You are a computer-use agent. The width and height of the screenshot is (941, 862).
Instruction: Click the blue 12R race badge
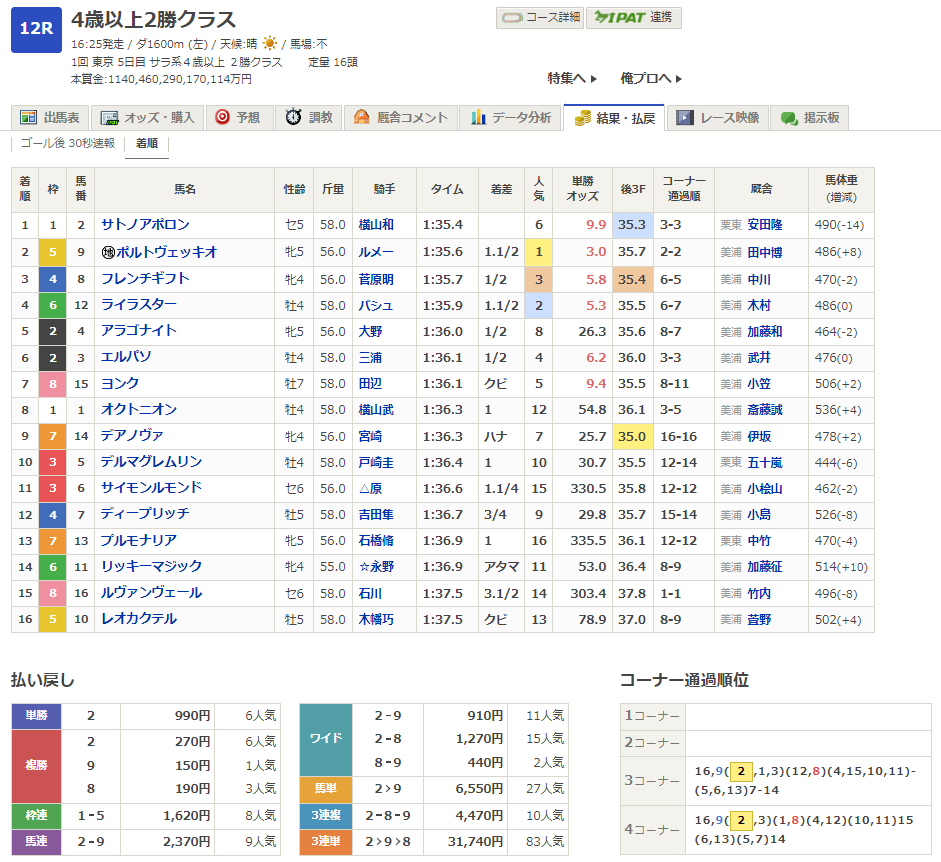36,28
